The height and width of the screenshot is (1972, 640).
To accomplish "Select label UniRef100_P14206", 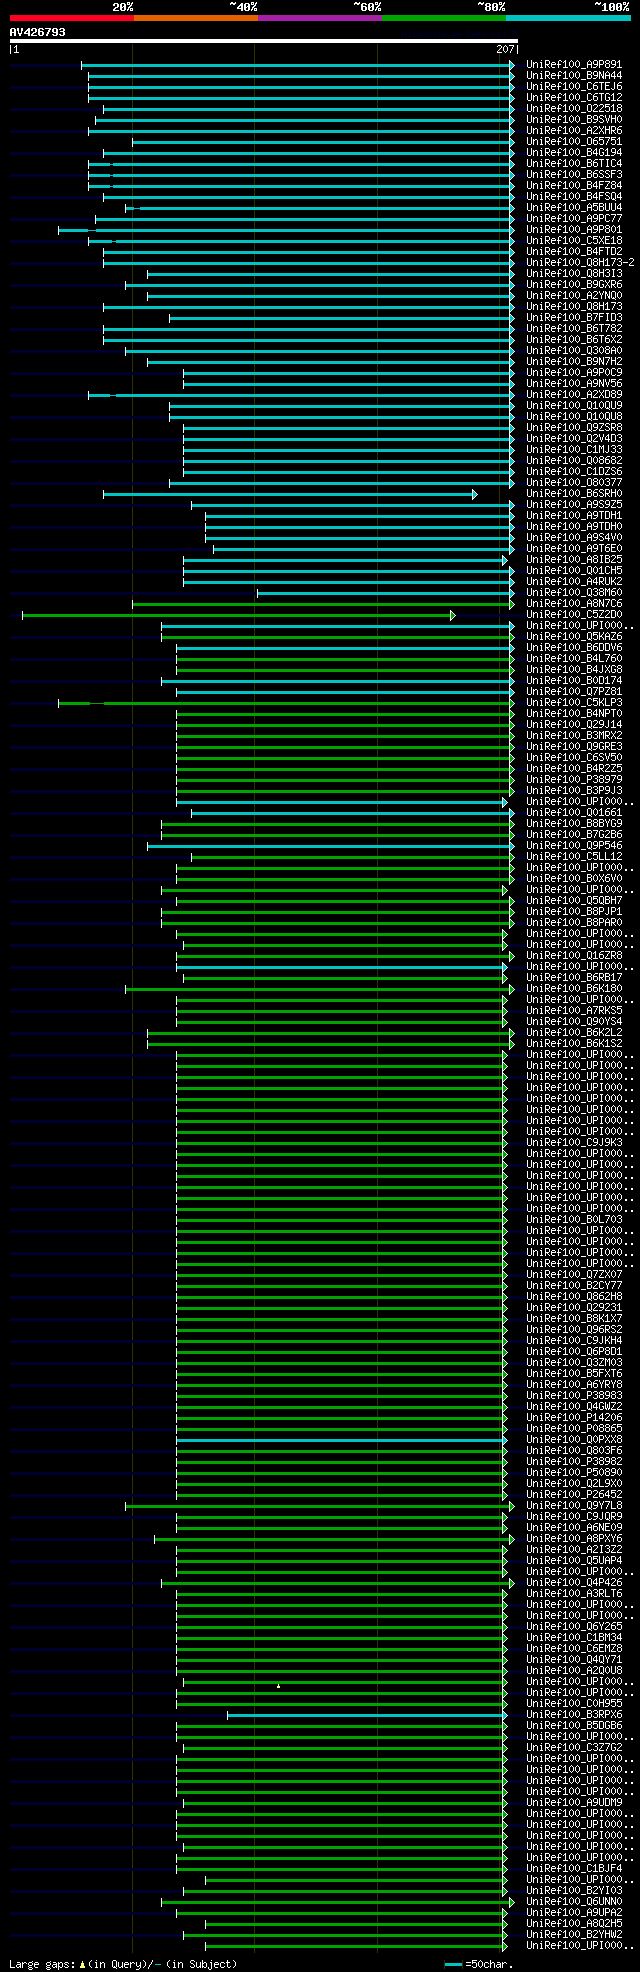I will pyautogui.click(x=574, y=1418).
